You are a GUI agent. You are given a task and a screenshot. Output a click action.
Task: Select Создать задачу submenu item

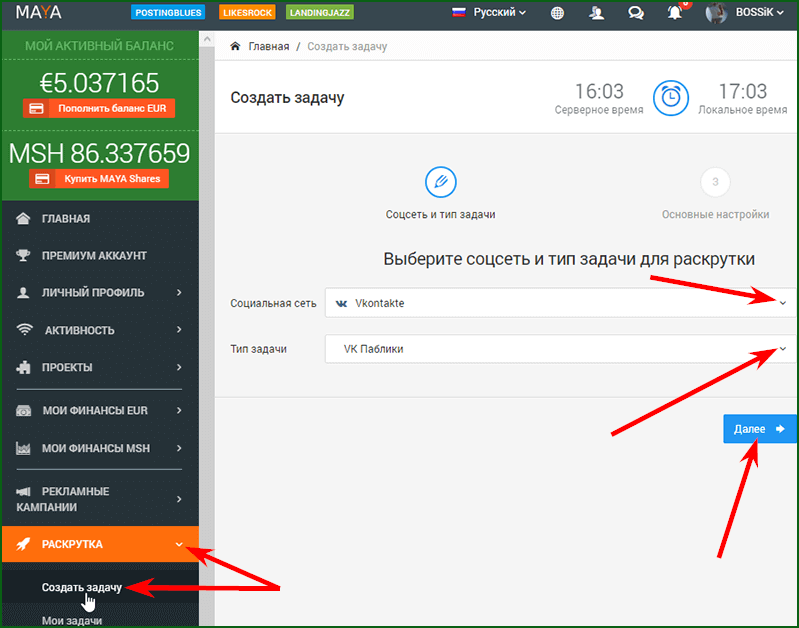coord(82,587)
